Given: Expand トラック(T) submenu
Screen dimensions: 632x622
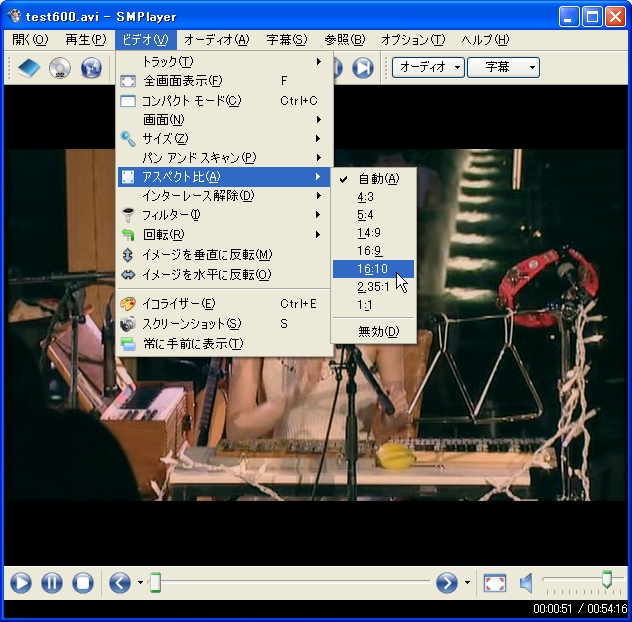Looking at the screenshot, I should (x=225, y=61).
